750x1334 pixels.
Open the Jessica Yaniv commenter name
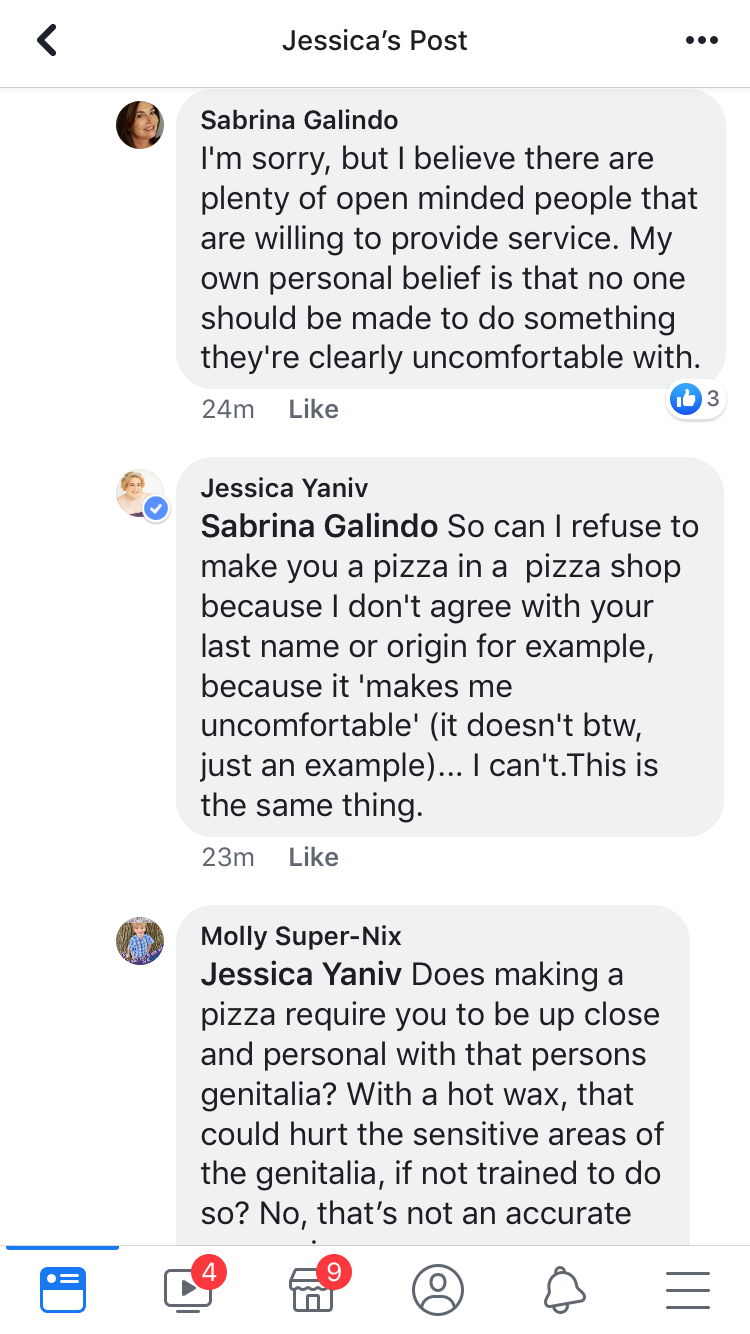(x=285, y=488)
